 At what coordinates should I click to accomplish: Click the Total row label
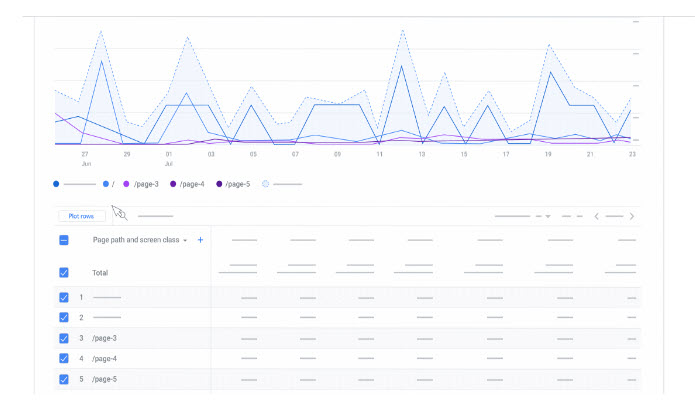pos(100,273)
